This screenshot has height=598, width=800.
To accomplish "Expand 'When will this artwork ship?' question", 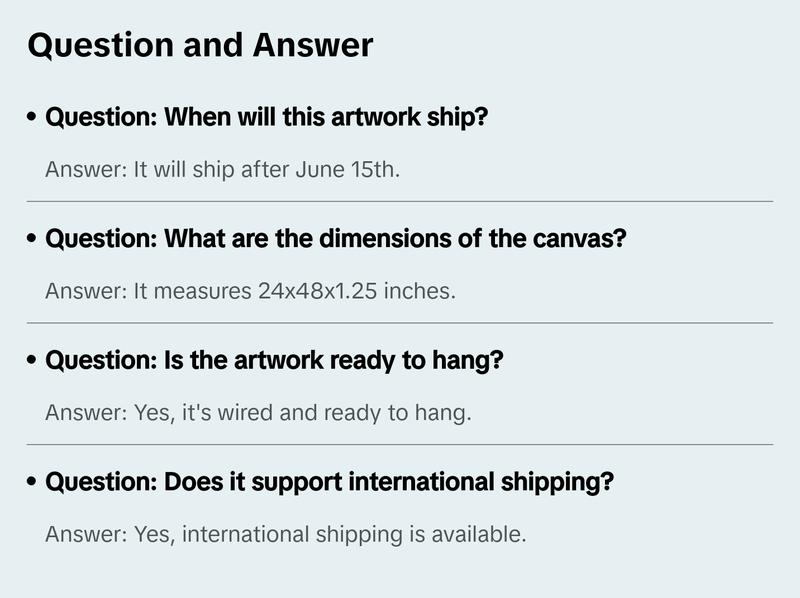I will click(x=267, y=117).
